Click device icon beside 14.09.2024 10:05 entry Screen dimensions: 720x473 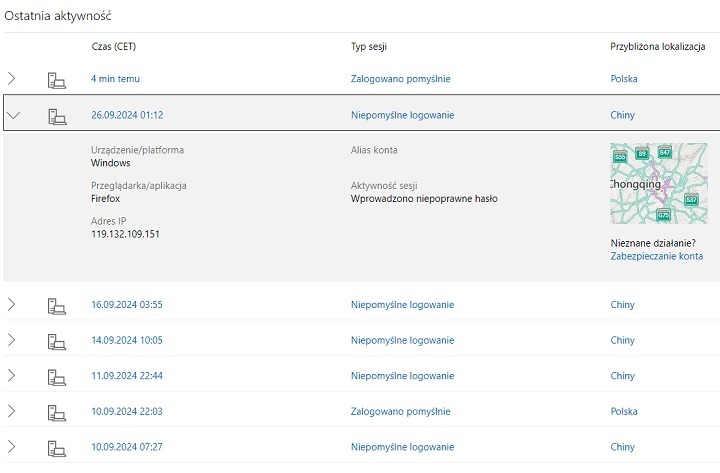pyautogui.click(x=57, y=340)
